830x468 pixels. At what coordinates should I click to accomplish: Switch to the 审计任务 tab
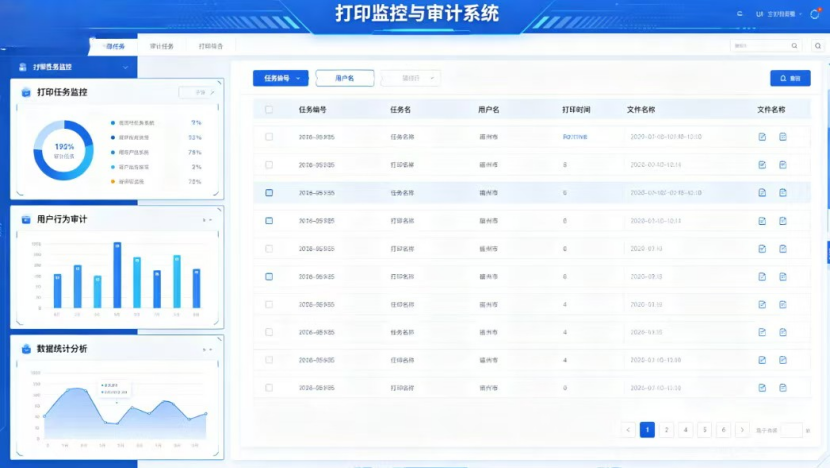161,47
